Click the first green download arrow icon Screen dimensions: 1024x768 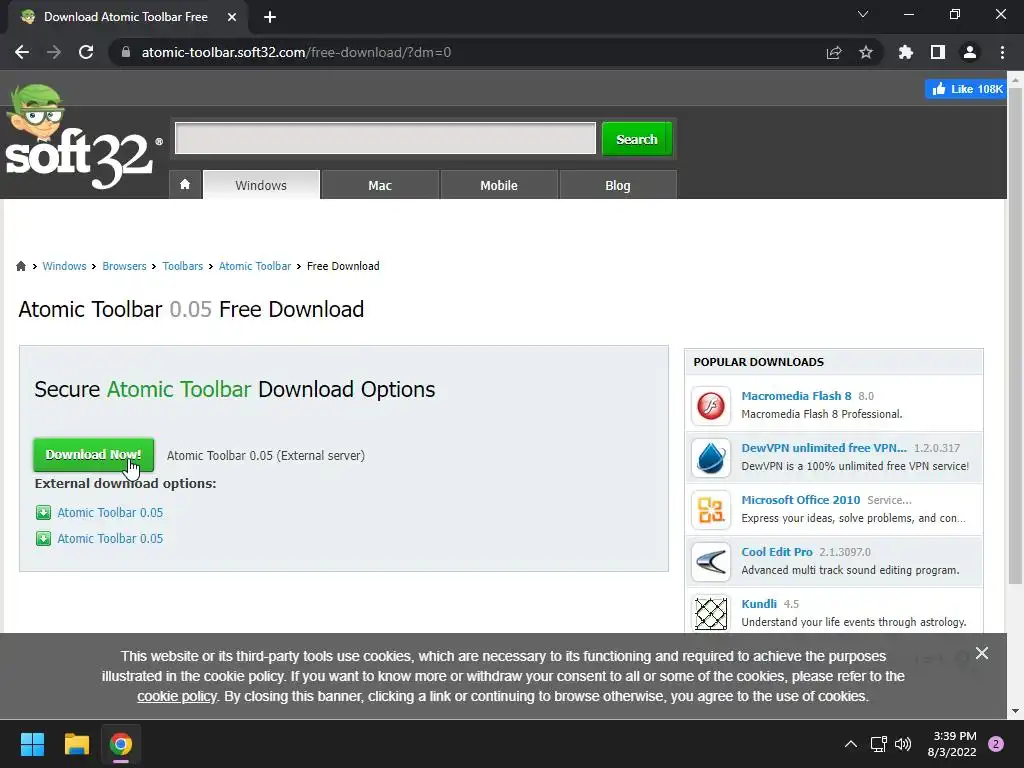43,513
